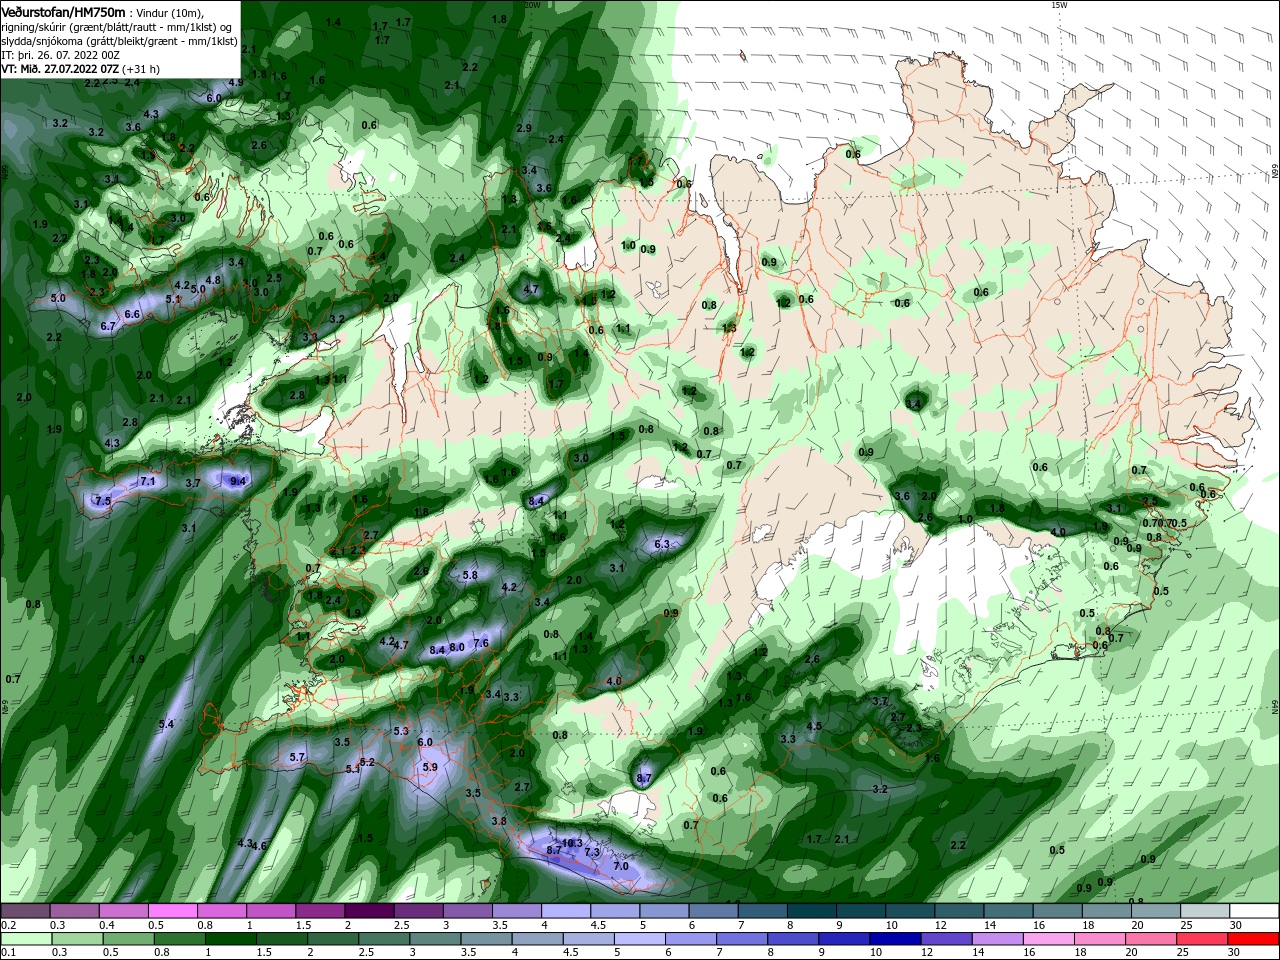The width and height of the screenshot is (1280, 960).
Task: Click the bright red swatch past 30 in the lower legend row
Action: point(1254,939)
